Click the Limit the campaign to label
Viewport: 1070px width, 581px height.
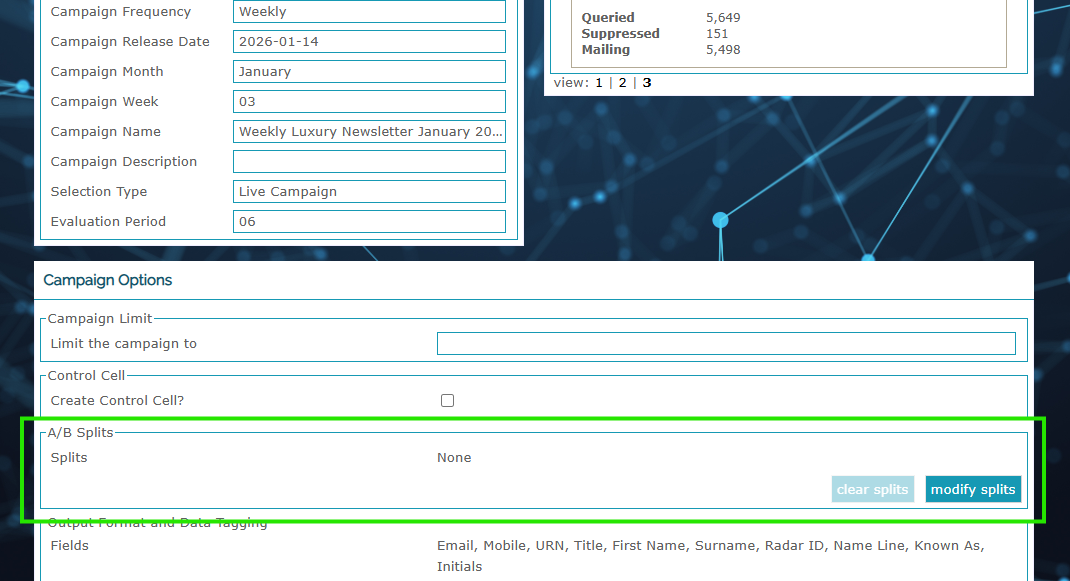pos(124,343)
